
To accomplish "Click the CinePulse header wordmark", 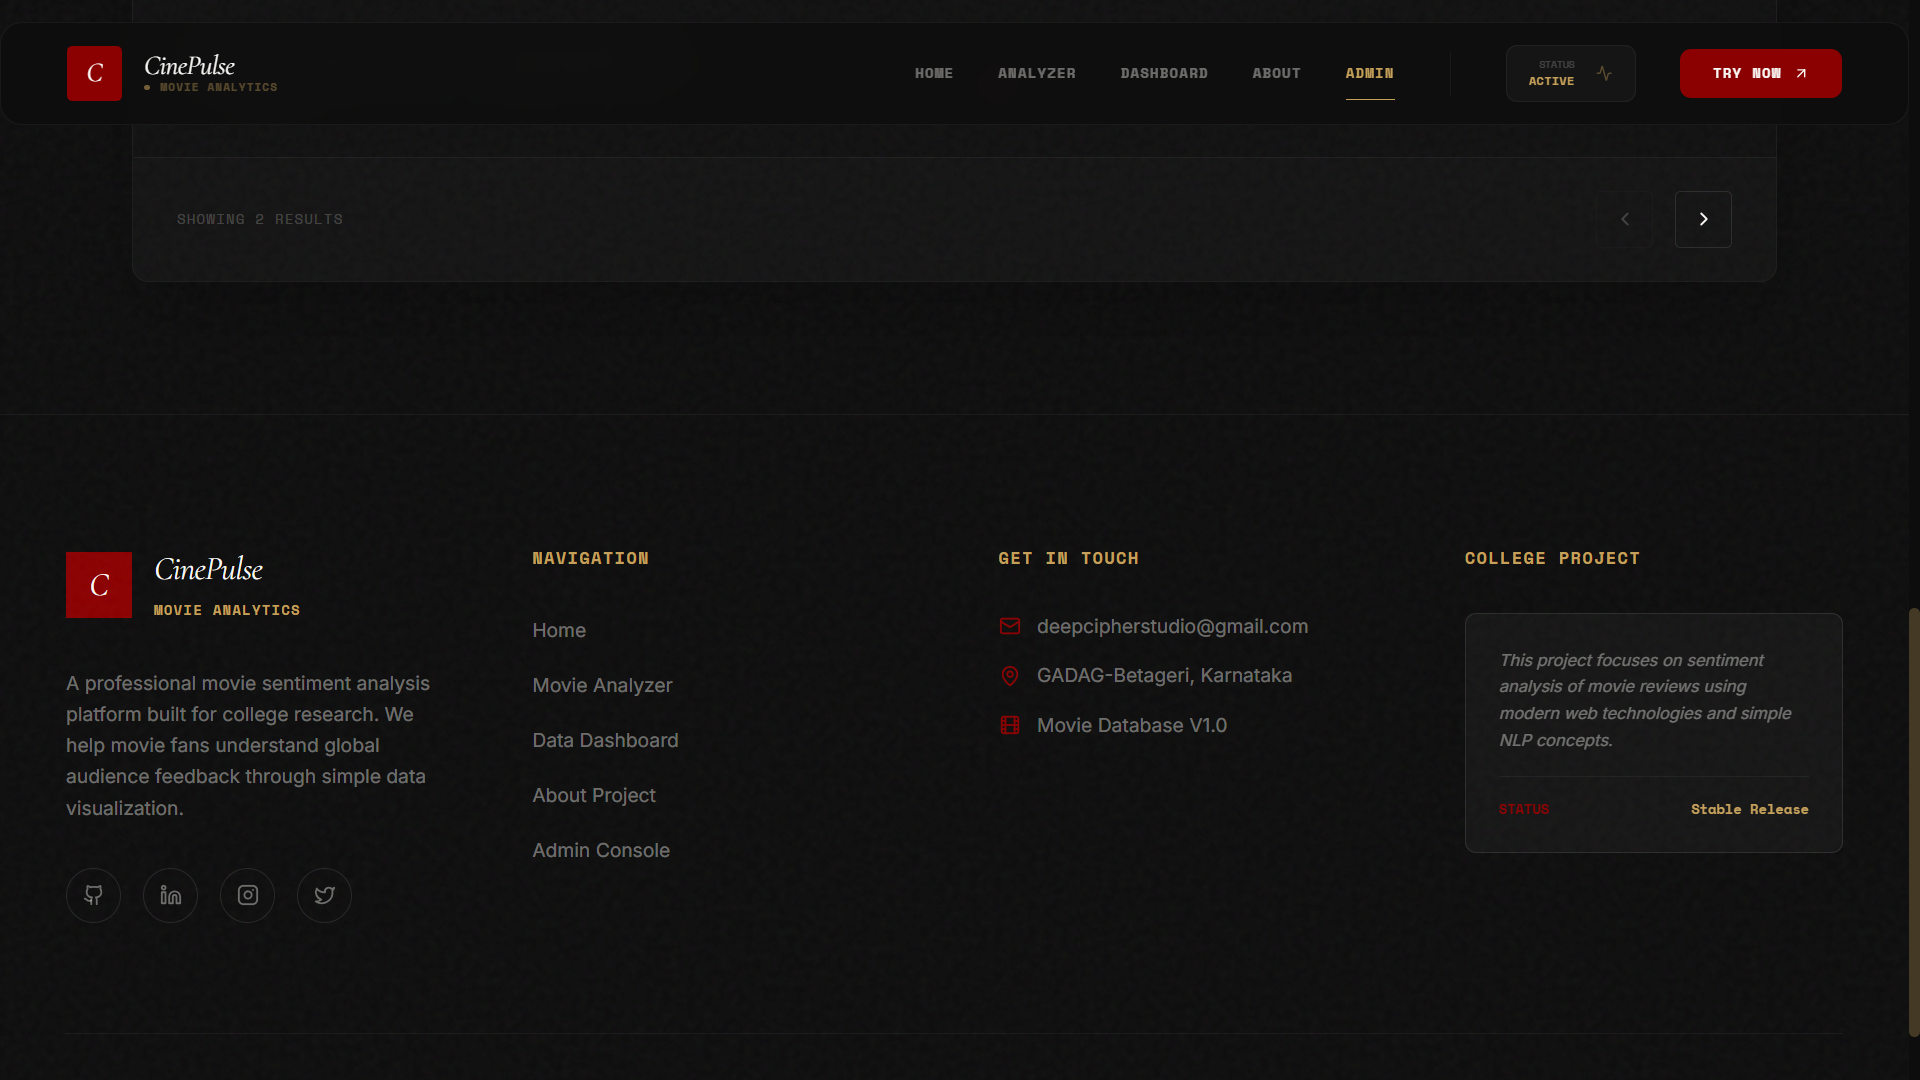I will coord(190,66).
